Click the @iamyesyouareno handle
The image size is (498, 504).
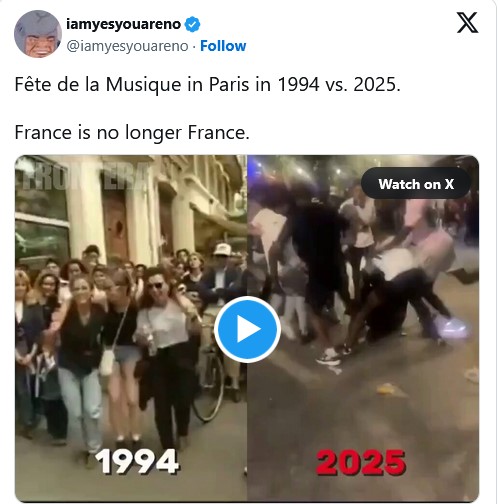pos(127,46)
